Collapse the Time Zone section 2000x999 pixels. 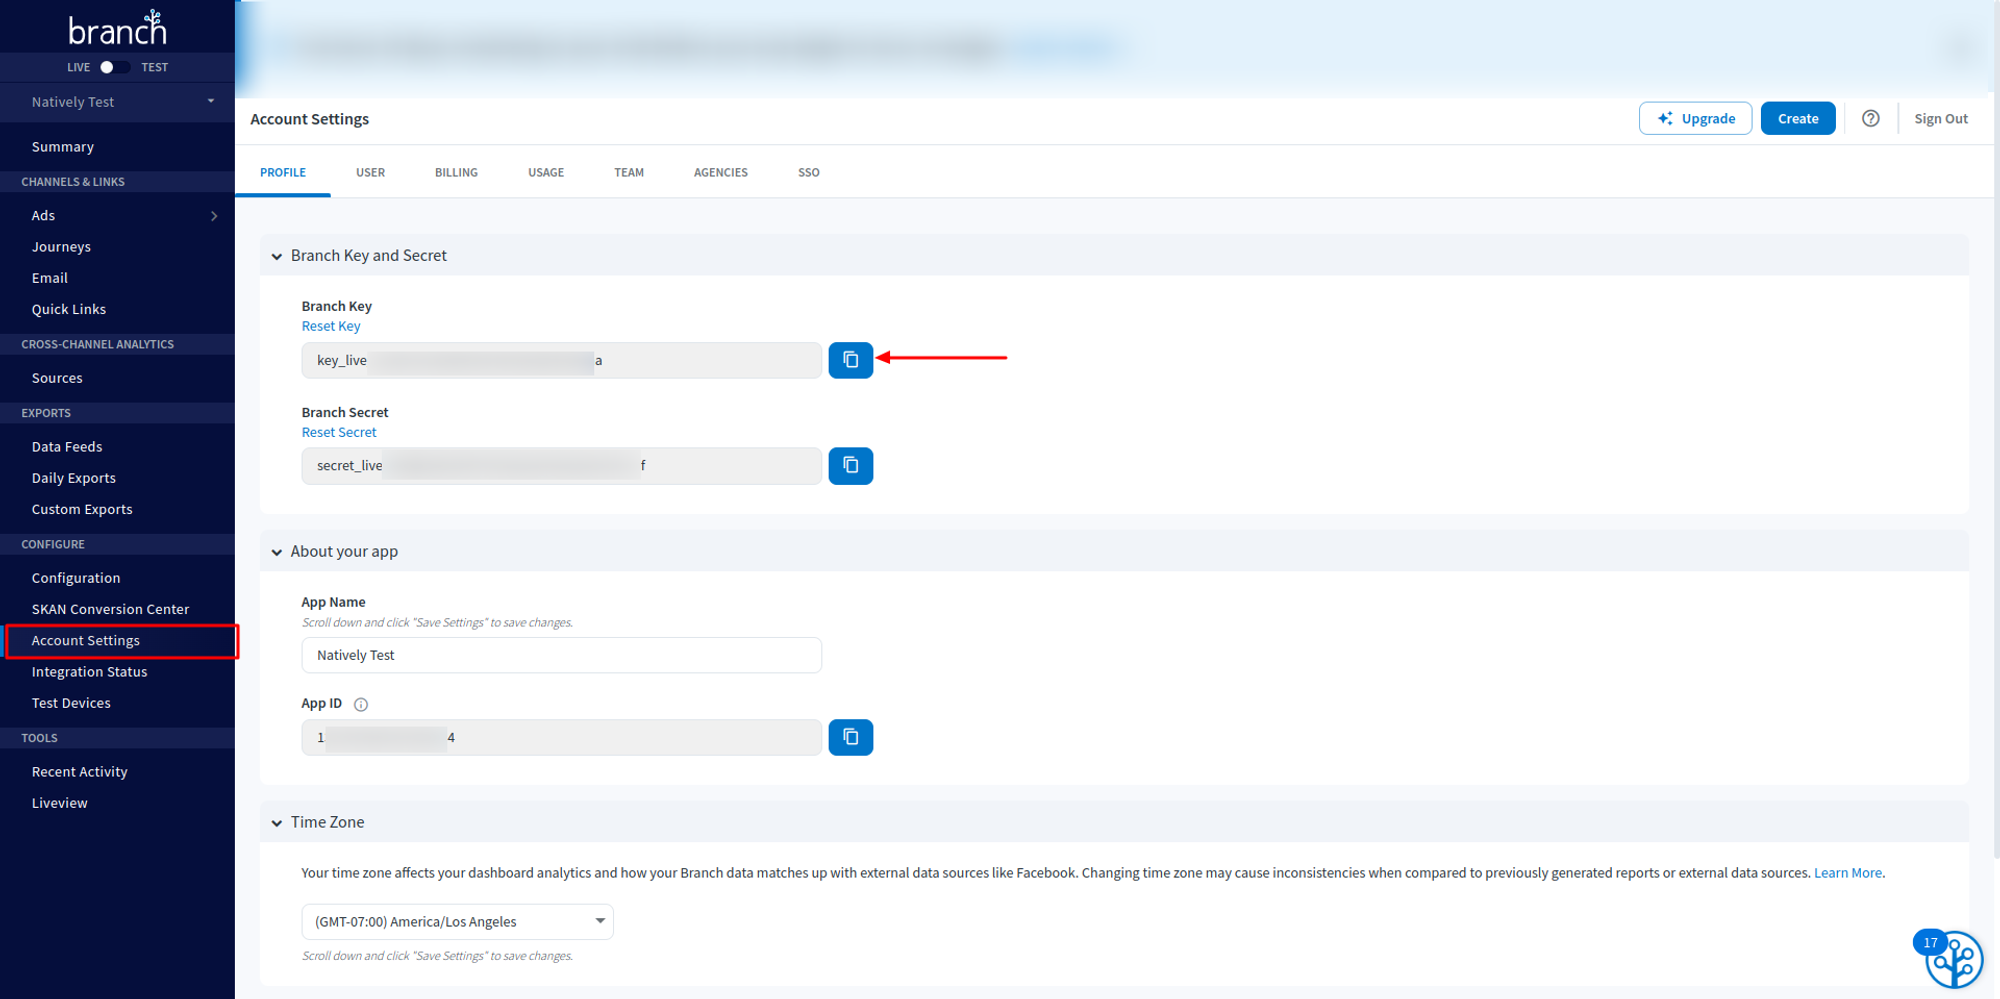coord(277,823)
